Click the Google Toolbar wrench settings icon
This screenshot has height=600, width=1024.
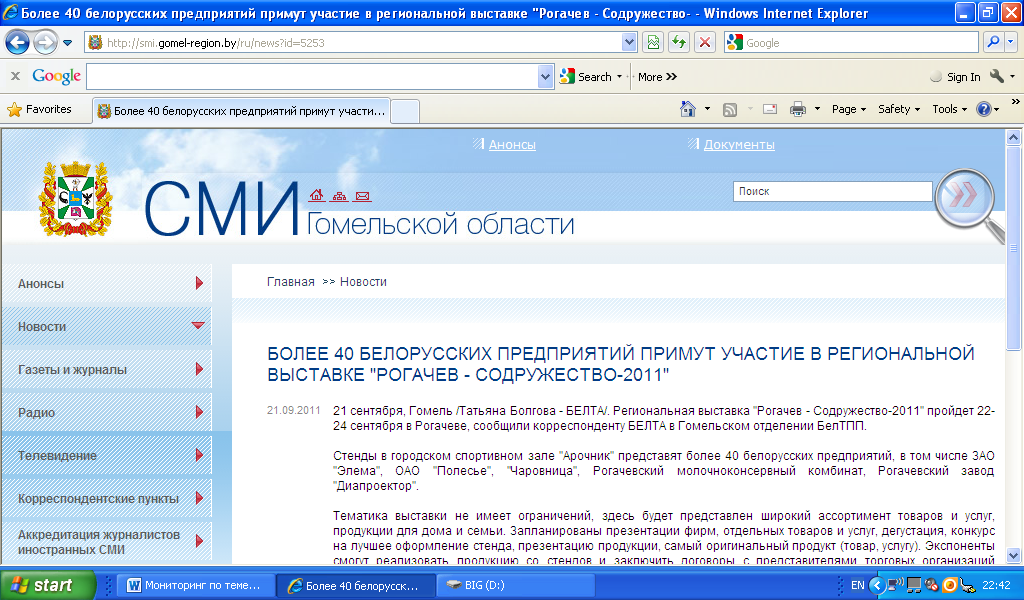[x=996, y=77]
